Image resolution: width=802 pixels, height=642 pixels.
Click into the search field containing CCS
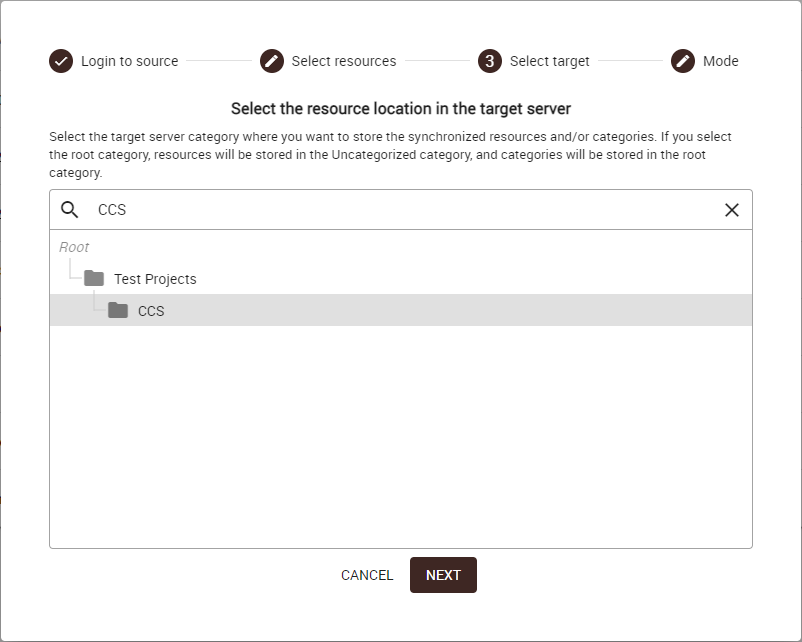400,210
